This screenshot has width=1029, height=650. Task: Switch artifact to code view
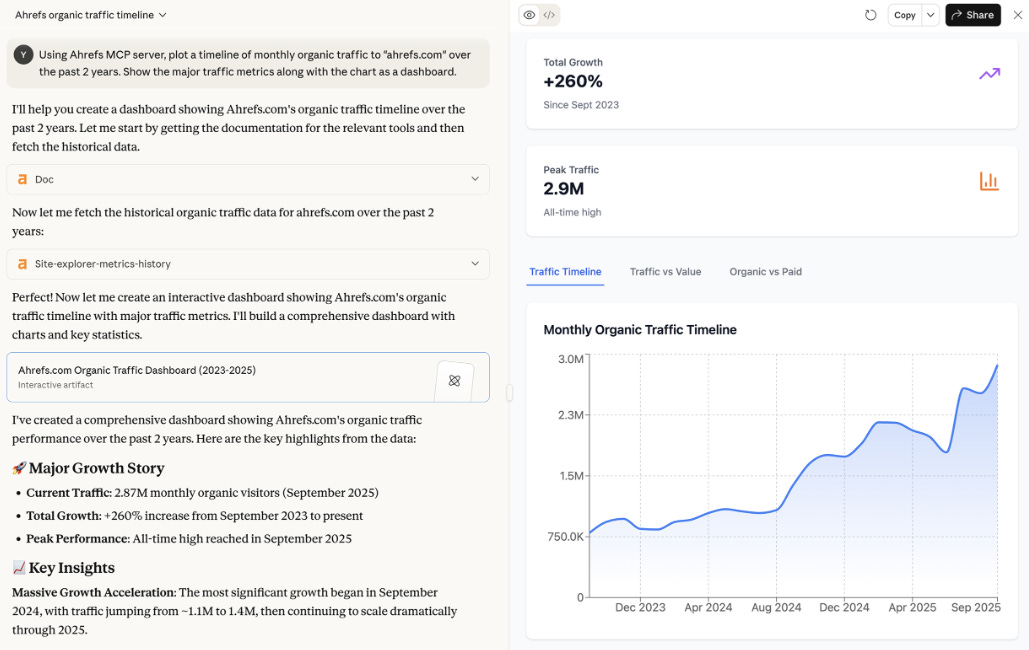point(549,15)
